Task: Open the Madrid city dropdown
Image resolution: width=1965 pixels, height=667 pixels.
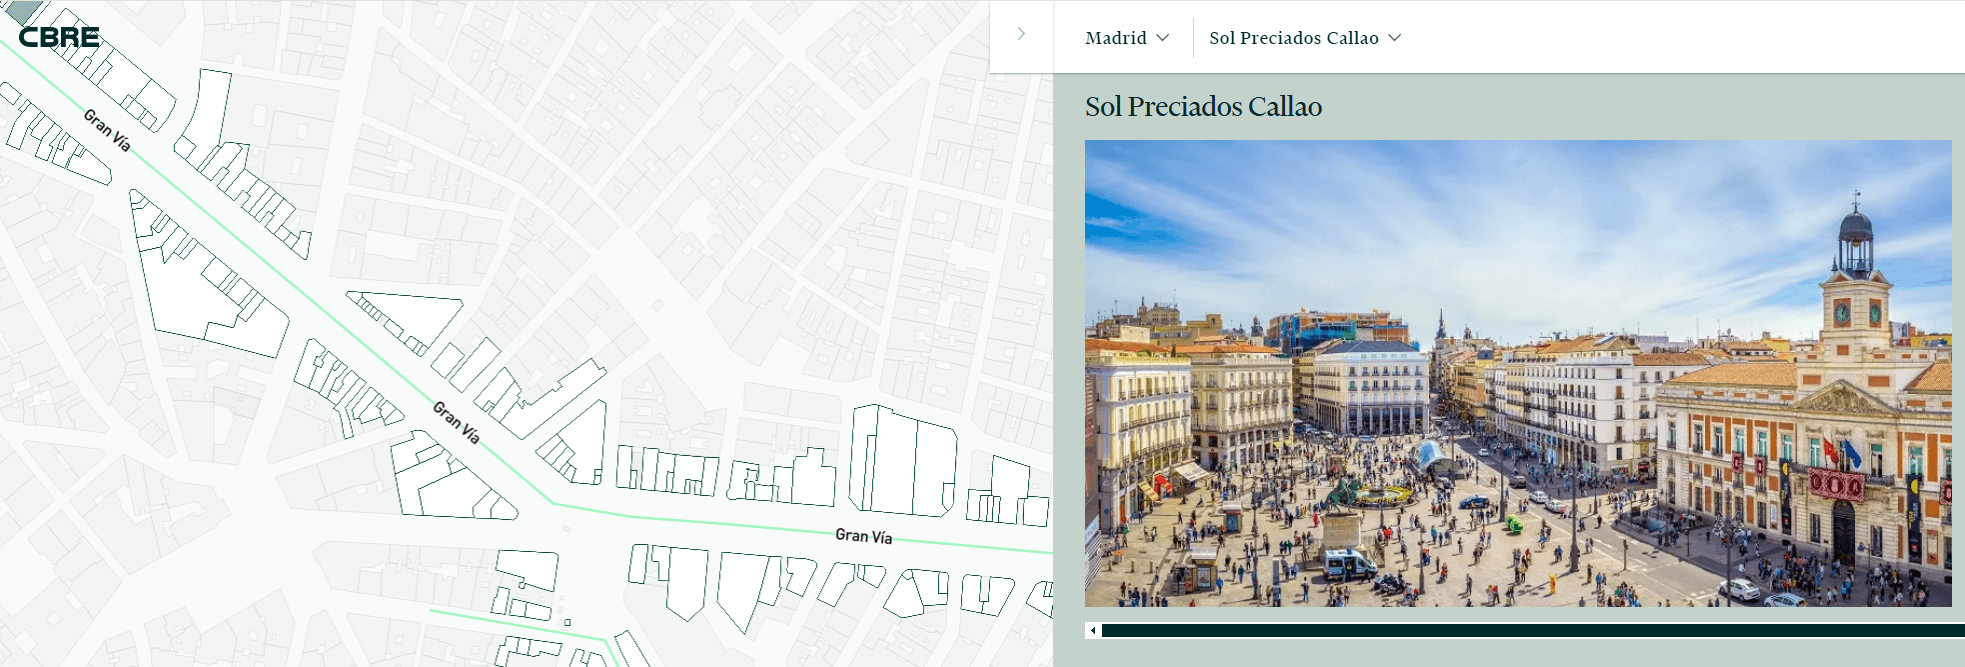Action: (x=1127, y=38)
